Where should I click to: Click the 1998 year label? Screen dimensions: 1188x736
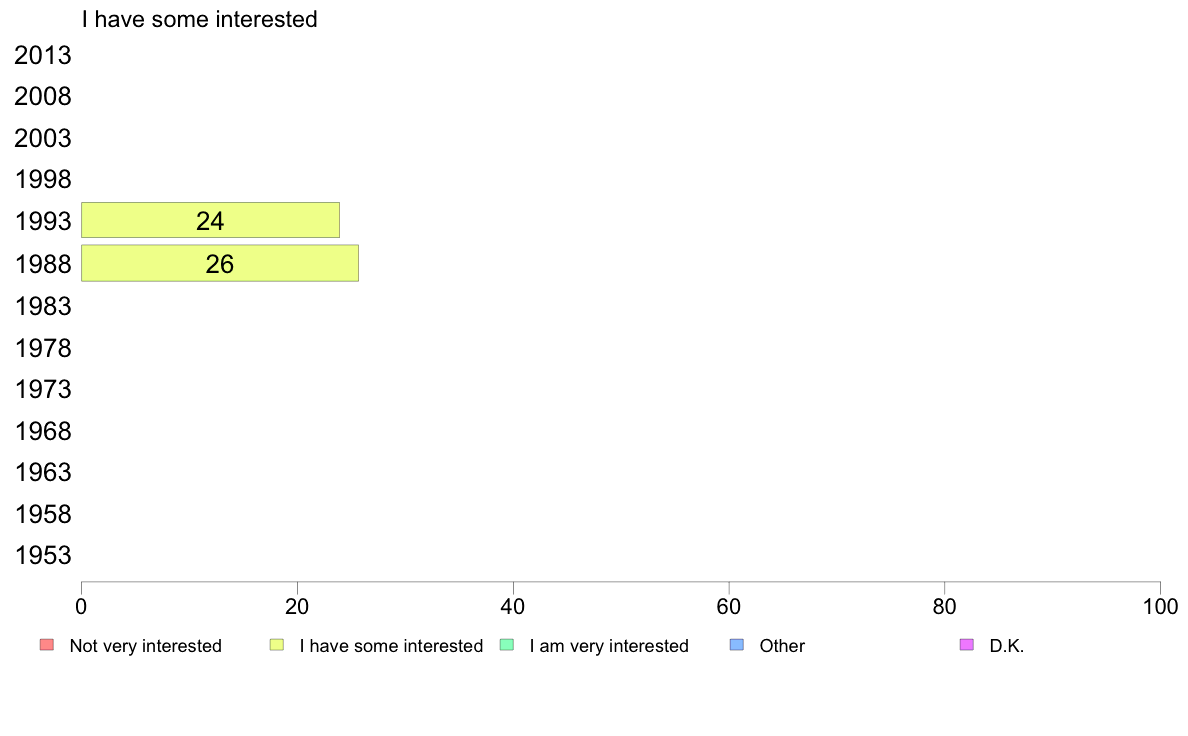43,180
